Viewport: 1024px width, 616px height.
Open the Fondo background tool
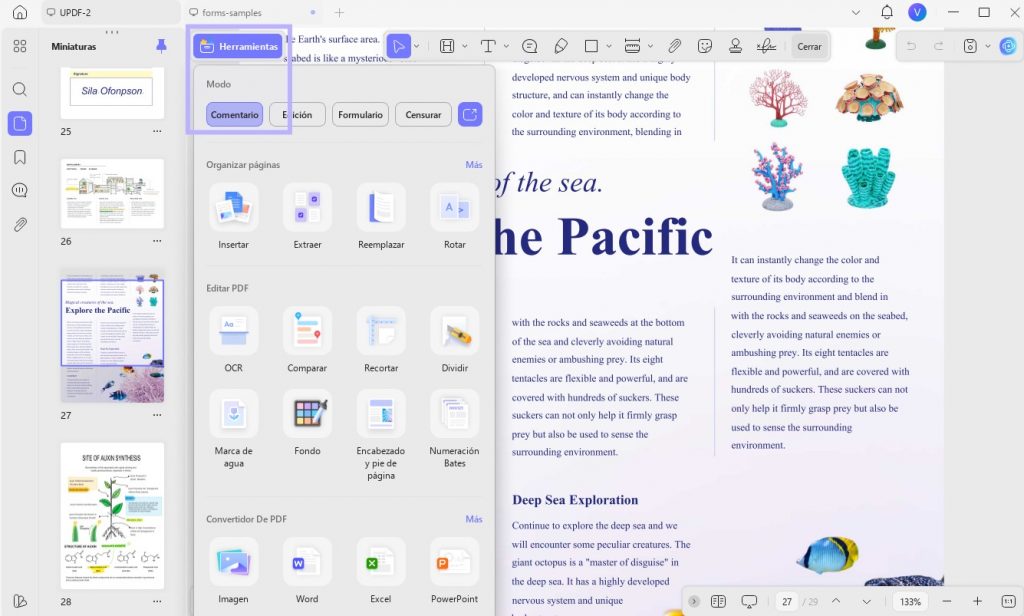307,424
